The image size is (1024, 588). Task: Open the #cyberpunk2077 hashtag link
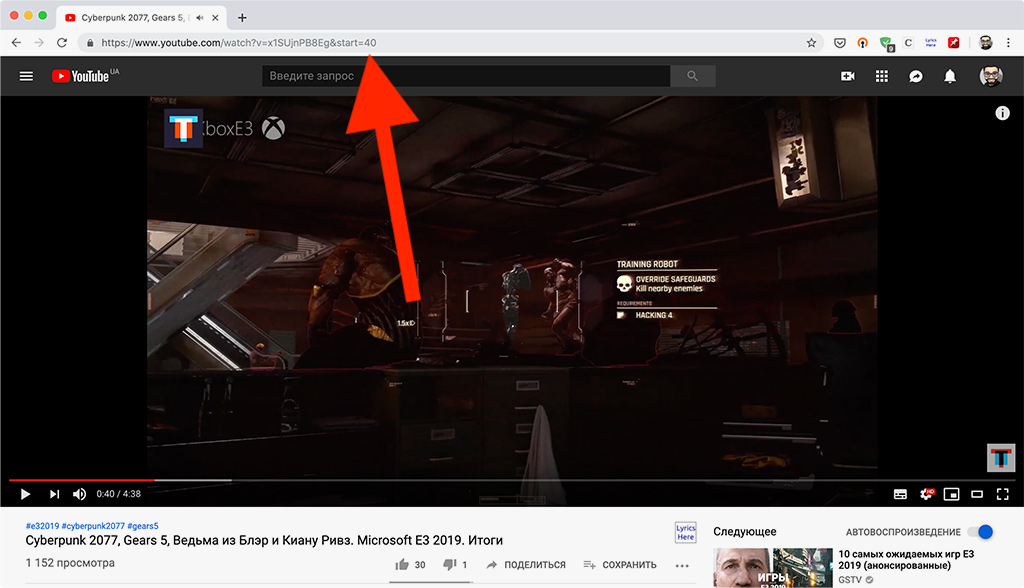point(93,526)
